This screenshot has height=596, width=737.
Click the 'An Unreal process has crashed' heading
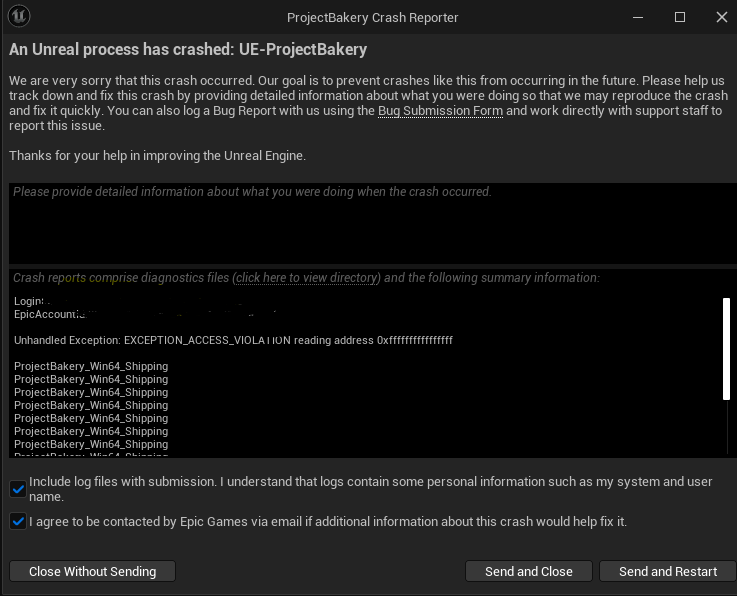(188, 49)
